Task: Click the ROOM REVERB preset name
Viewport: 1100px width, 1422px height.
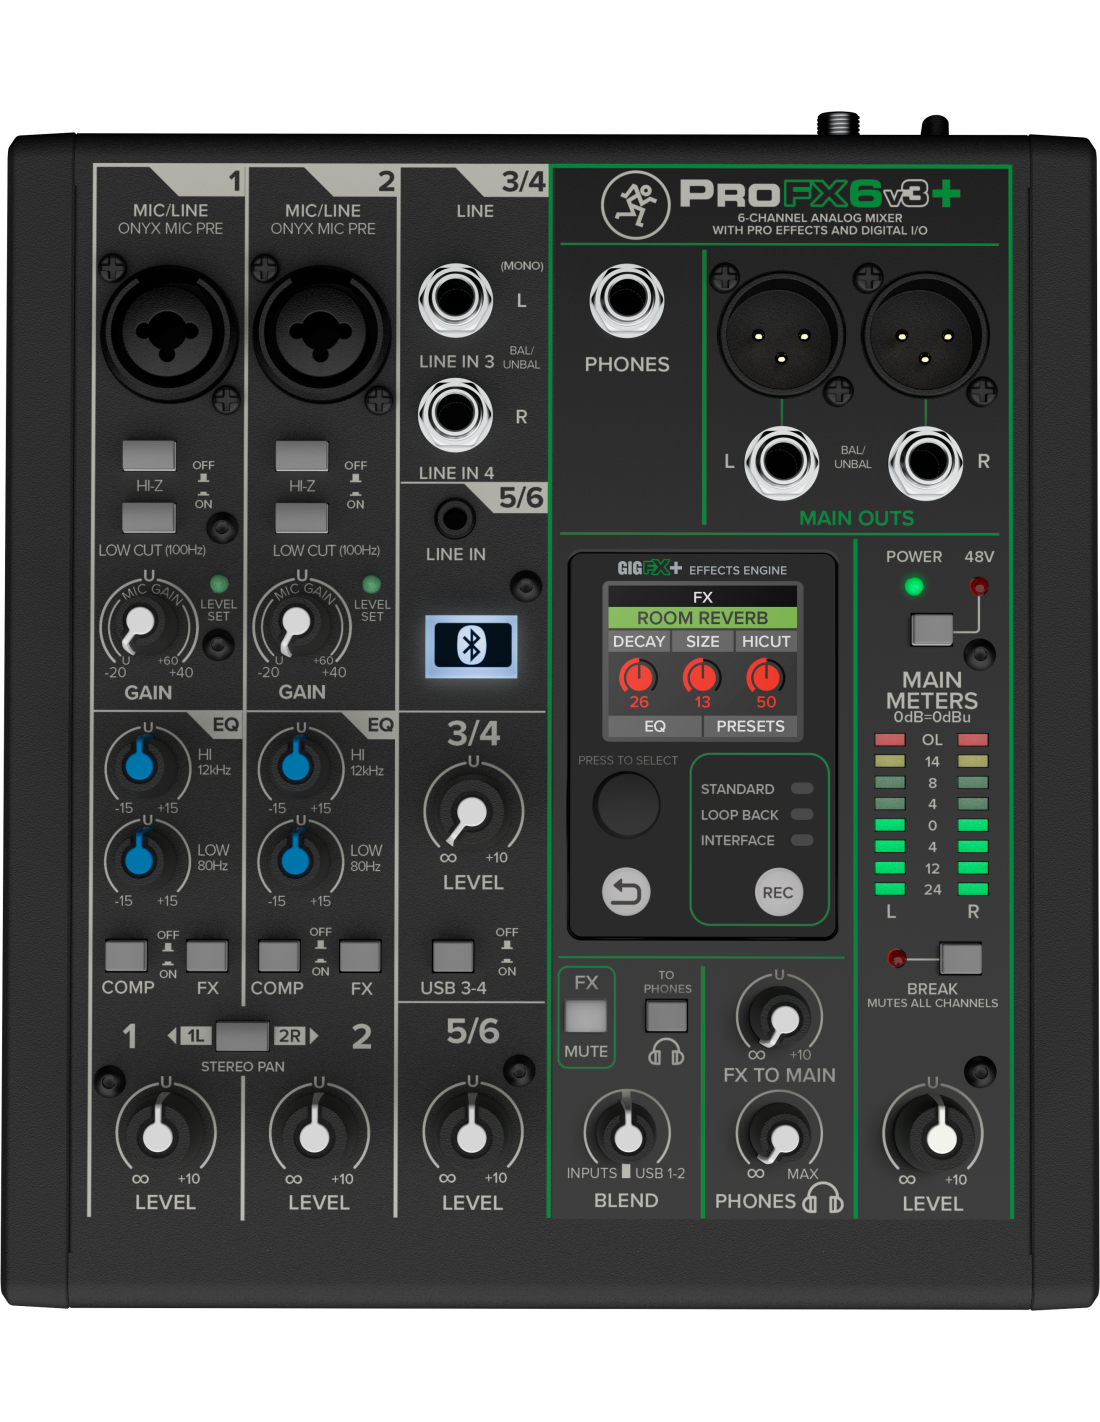Action: [x=703, y=618]
